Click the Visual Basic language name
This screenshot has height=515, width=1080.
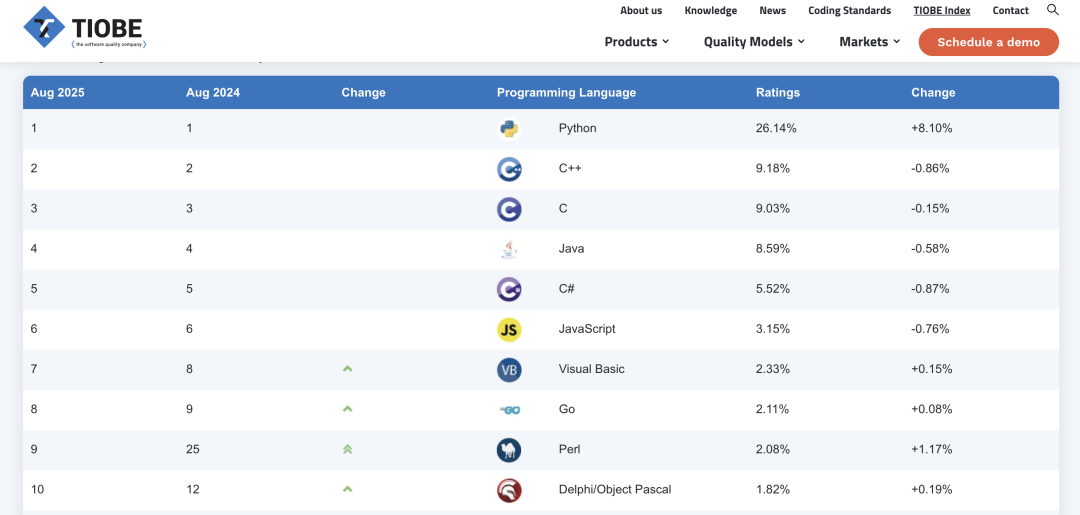tap(592, 369)
